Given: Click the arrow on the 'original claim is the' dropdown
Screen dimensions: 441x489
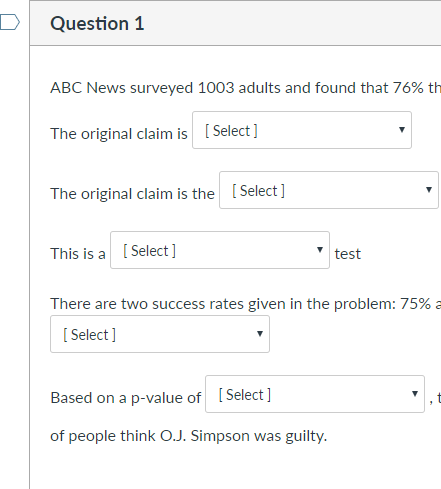Looking at the screenshot, I should 429,190.
